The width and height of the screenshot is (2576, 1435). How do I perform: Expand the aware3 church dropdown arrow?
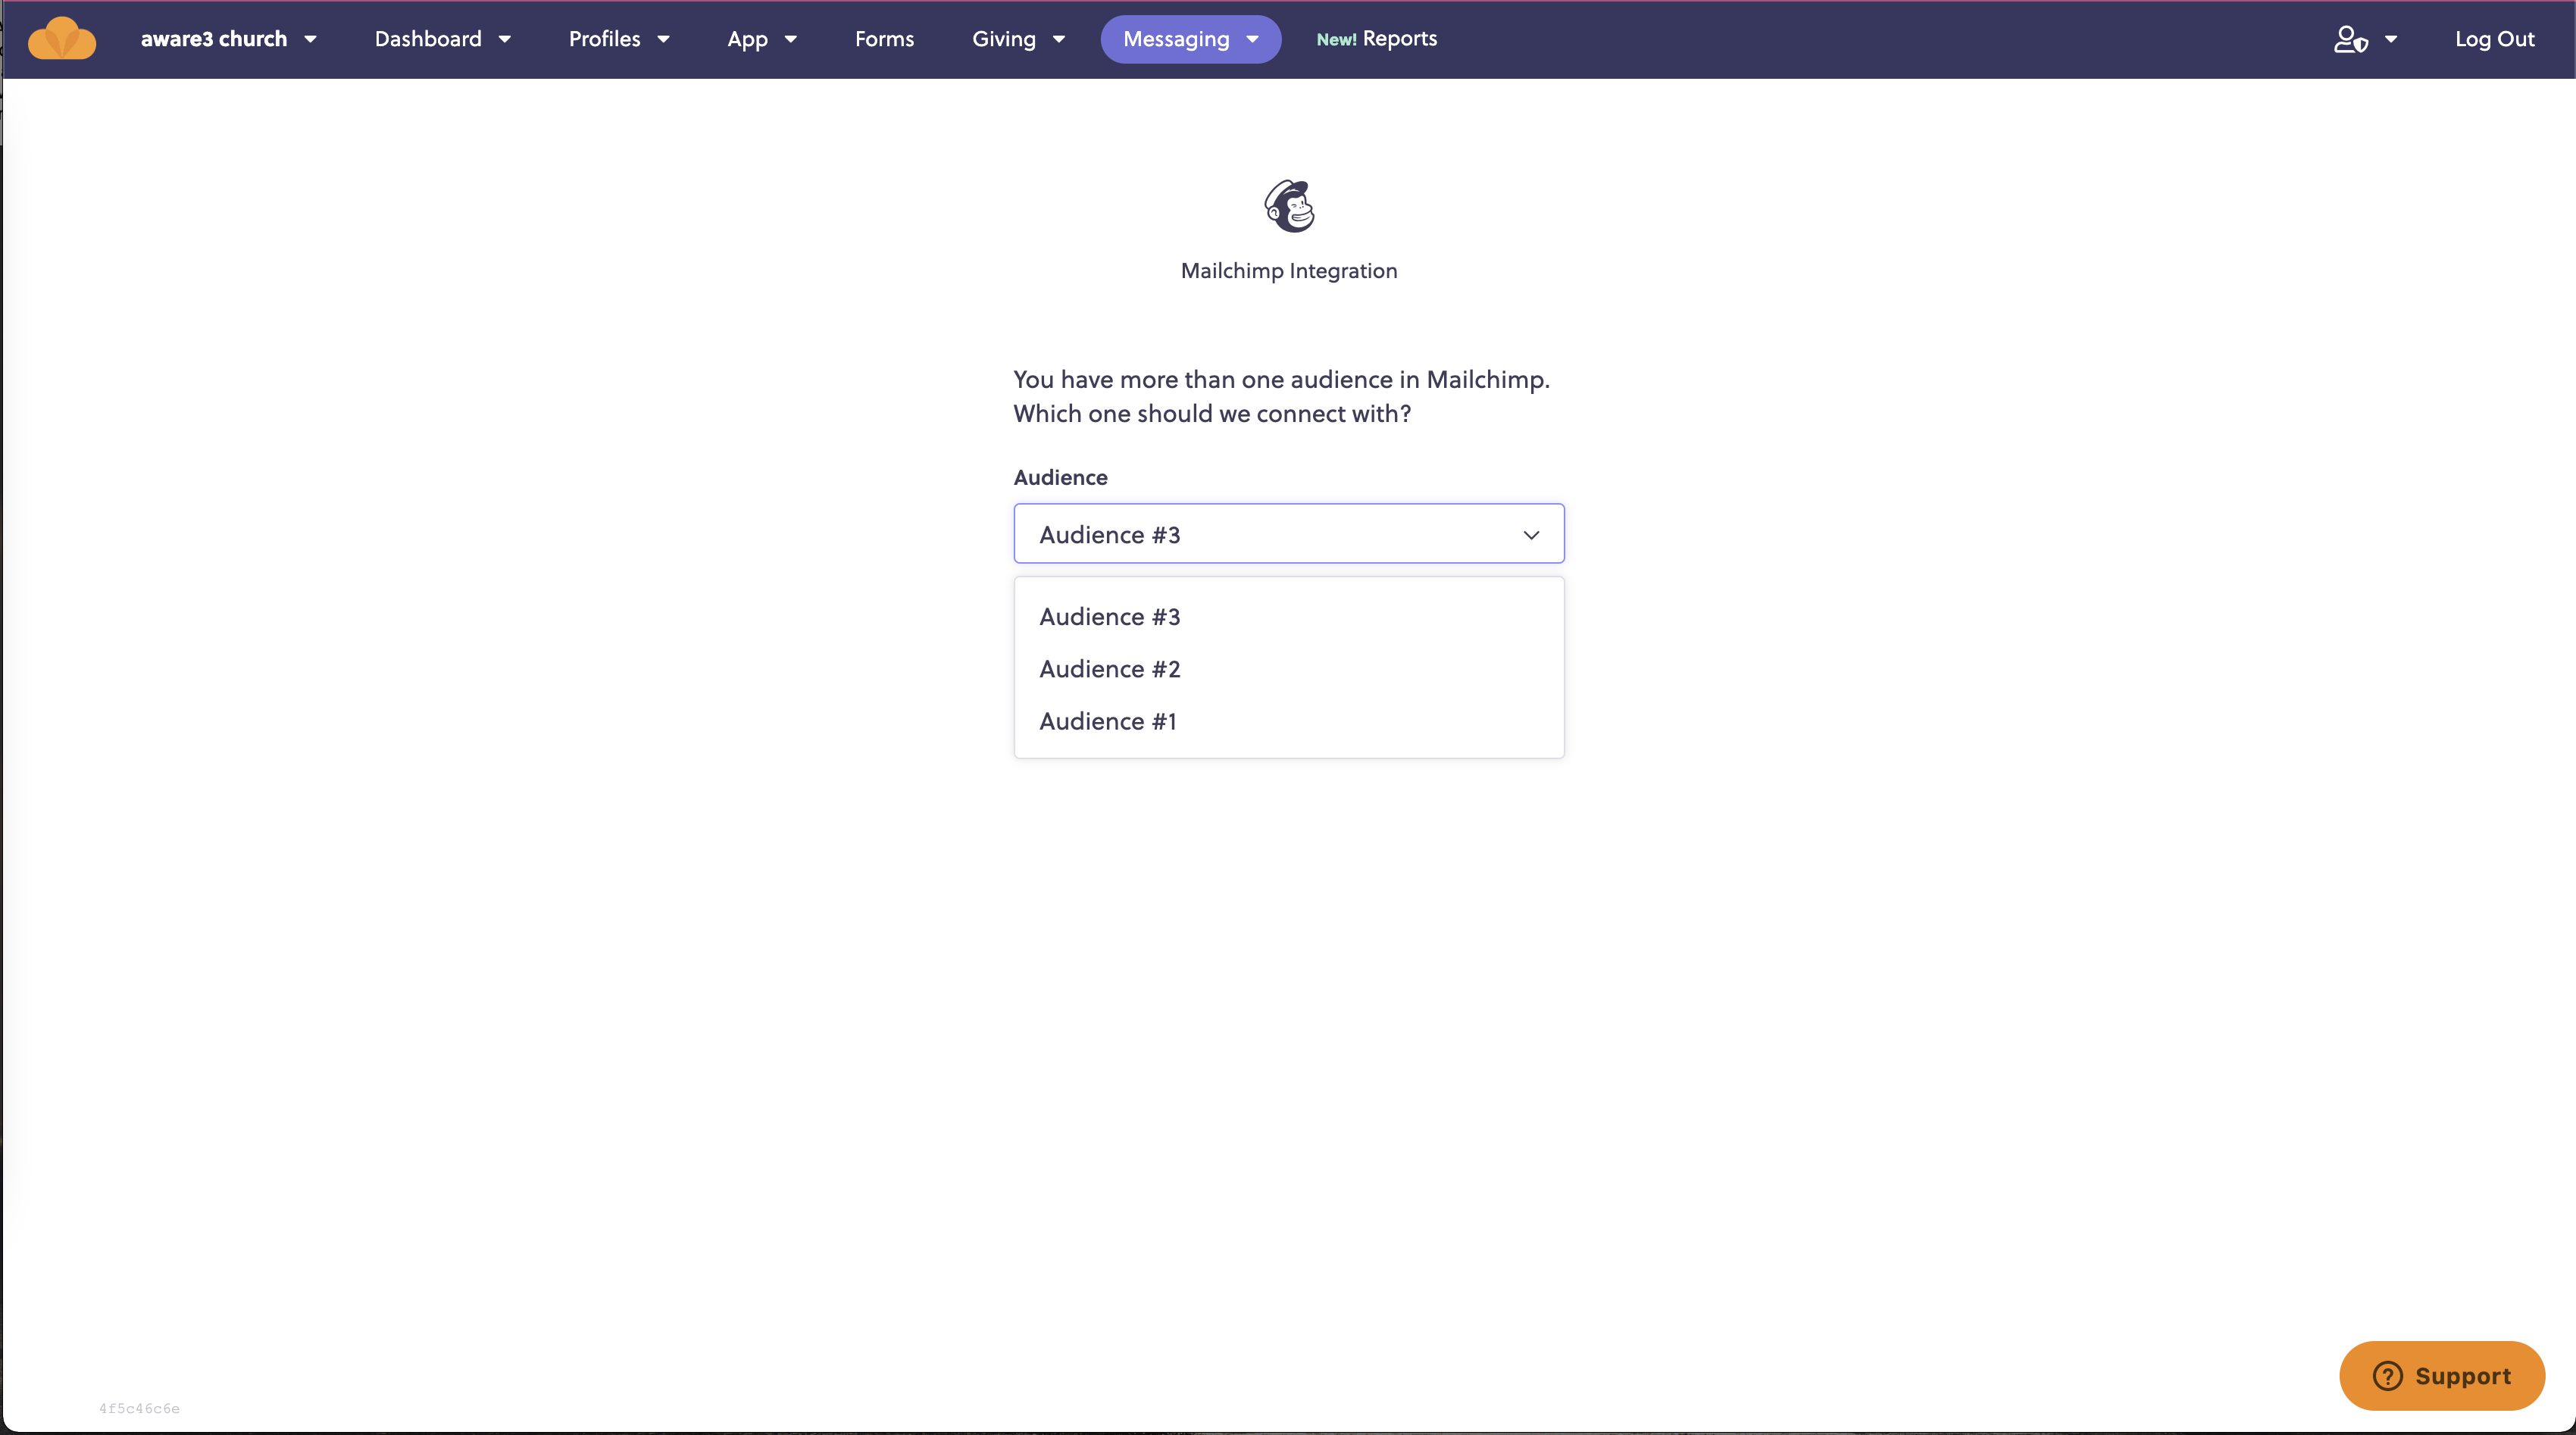310,39
